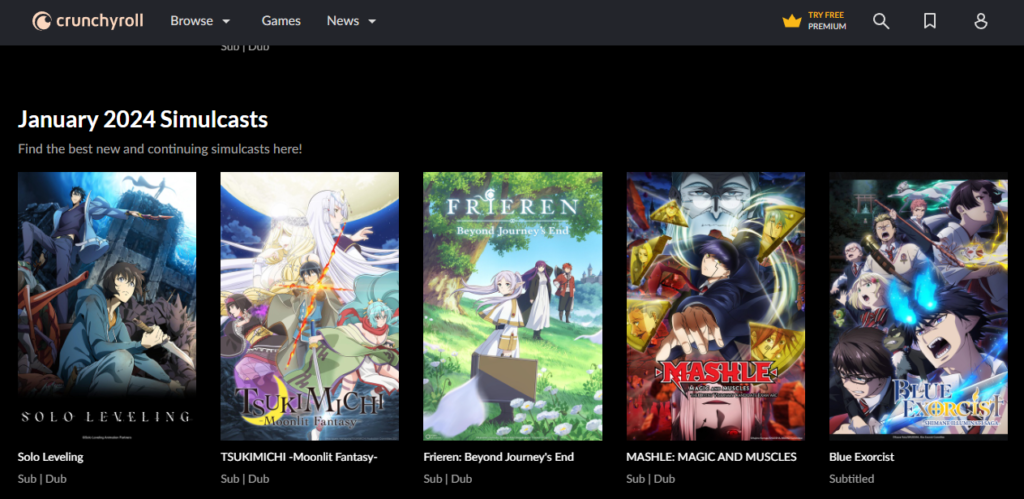Screen dimensions: 1024x499
Task: Open the Blue Exorcist poster image
Action: click(x=918, y=306)
